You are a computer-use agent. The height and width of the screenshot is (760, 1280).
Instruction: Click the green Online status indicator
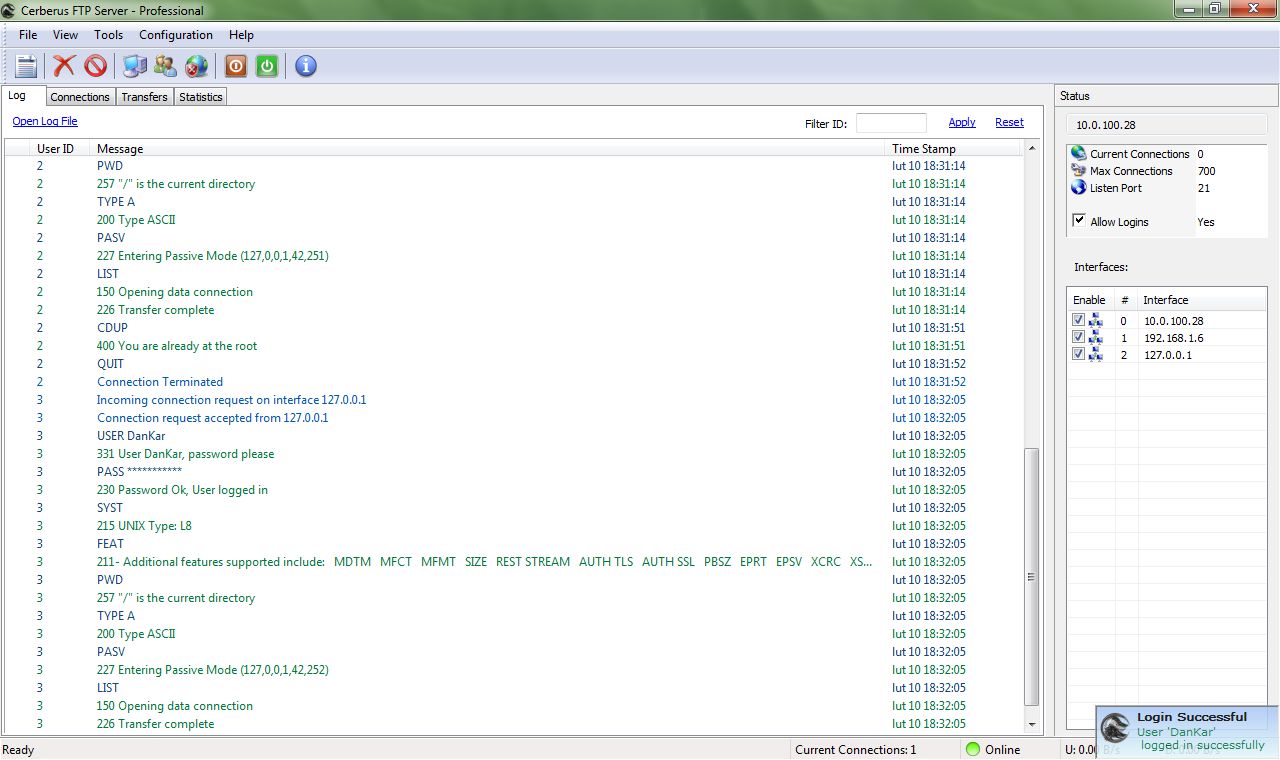click(x=972, y=749)
